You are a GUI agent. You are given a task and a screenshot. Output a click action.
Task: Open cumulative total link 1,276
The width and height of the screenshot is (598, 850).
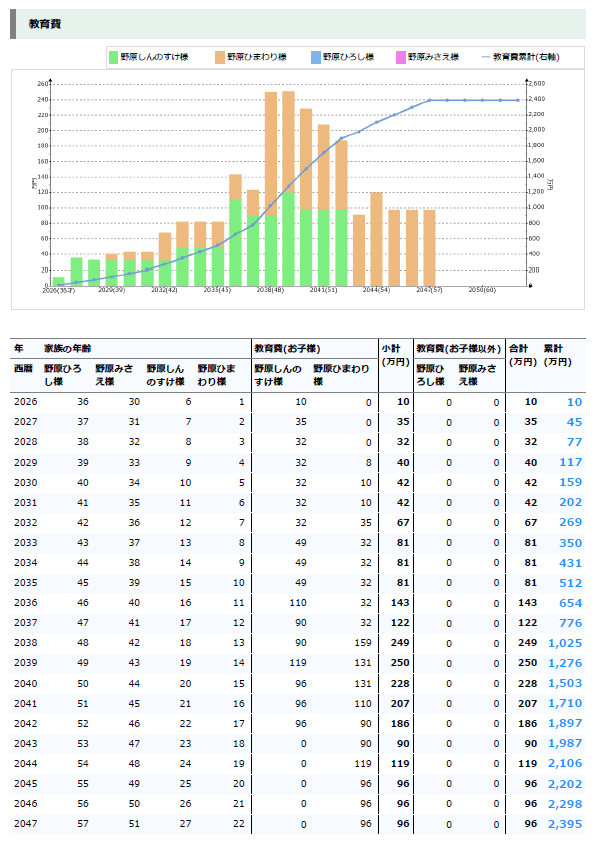pos(565,664)
